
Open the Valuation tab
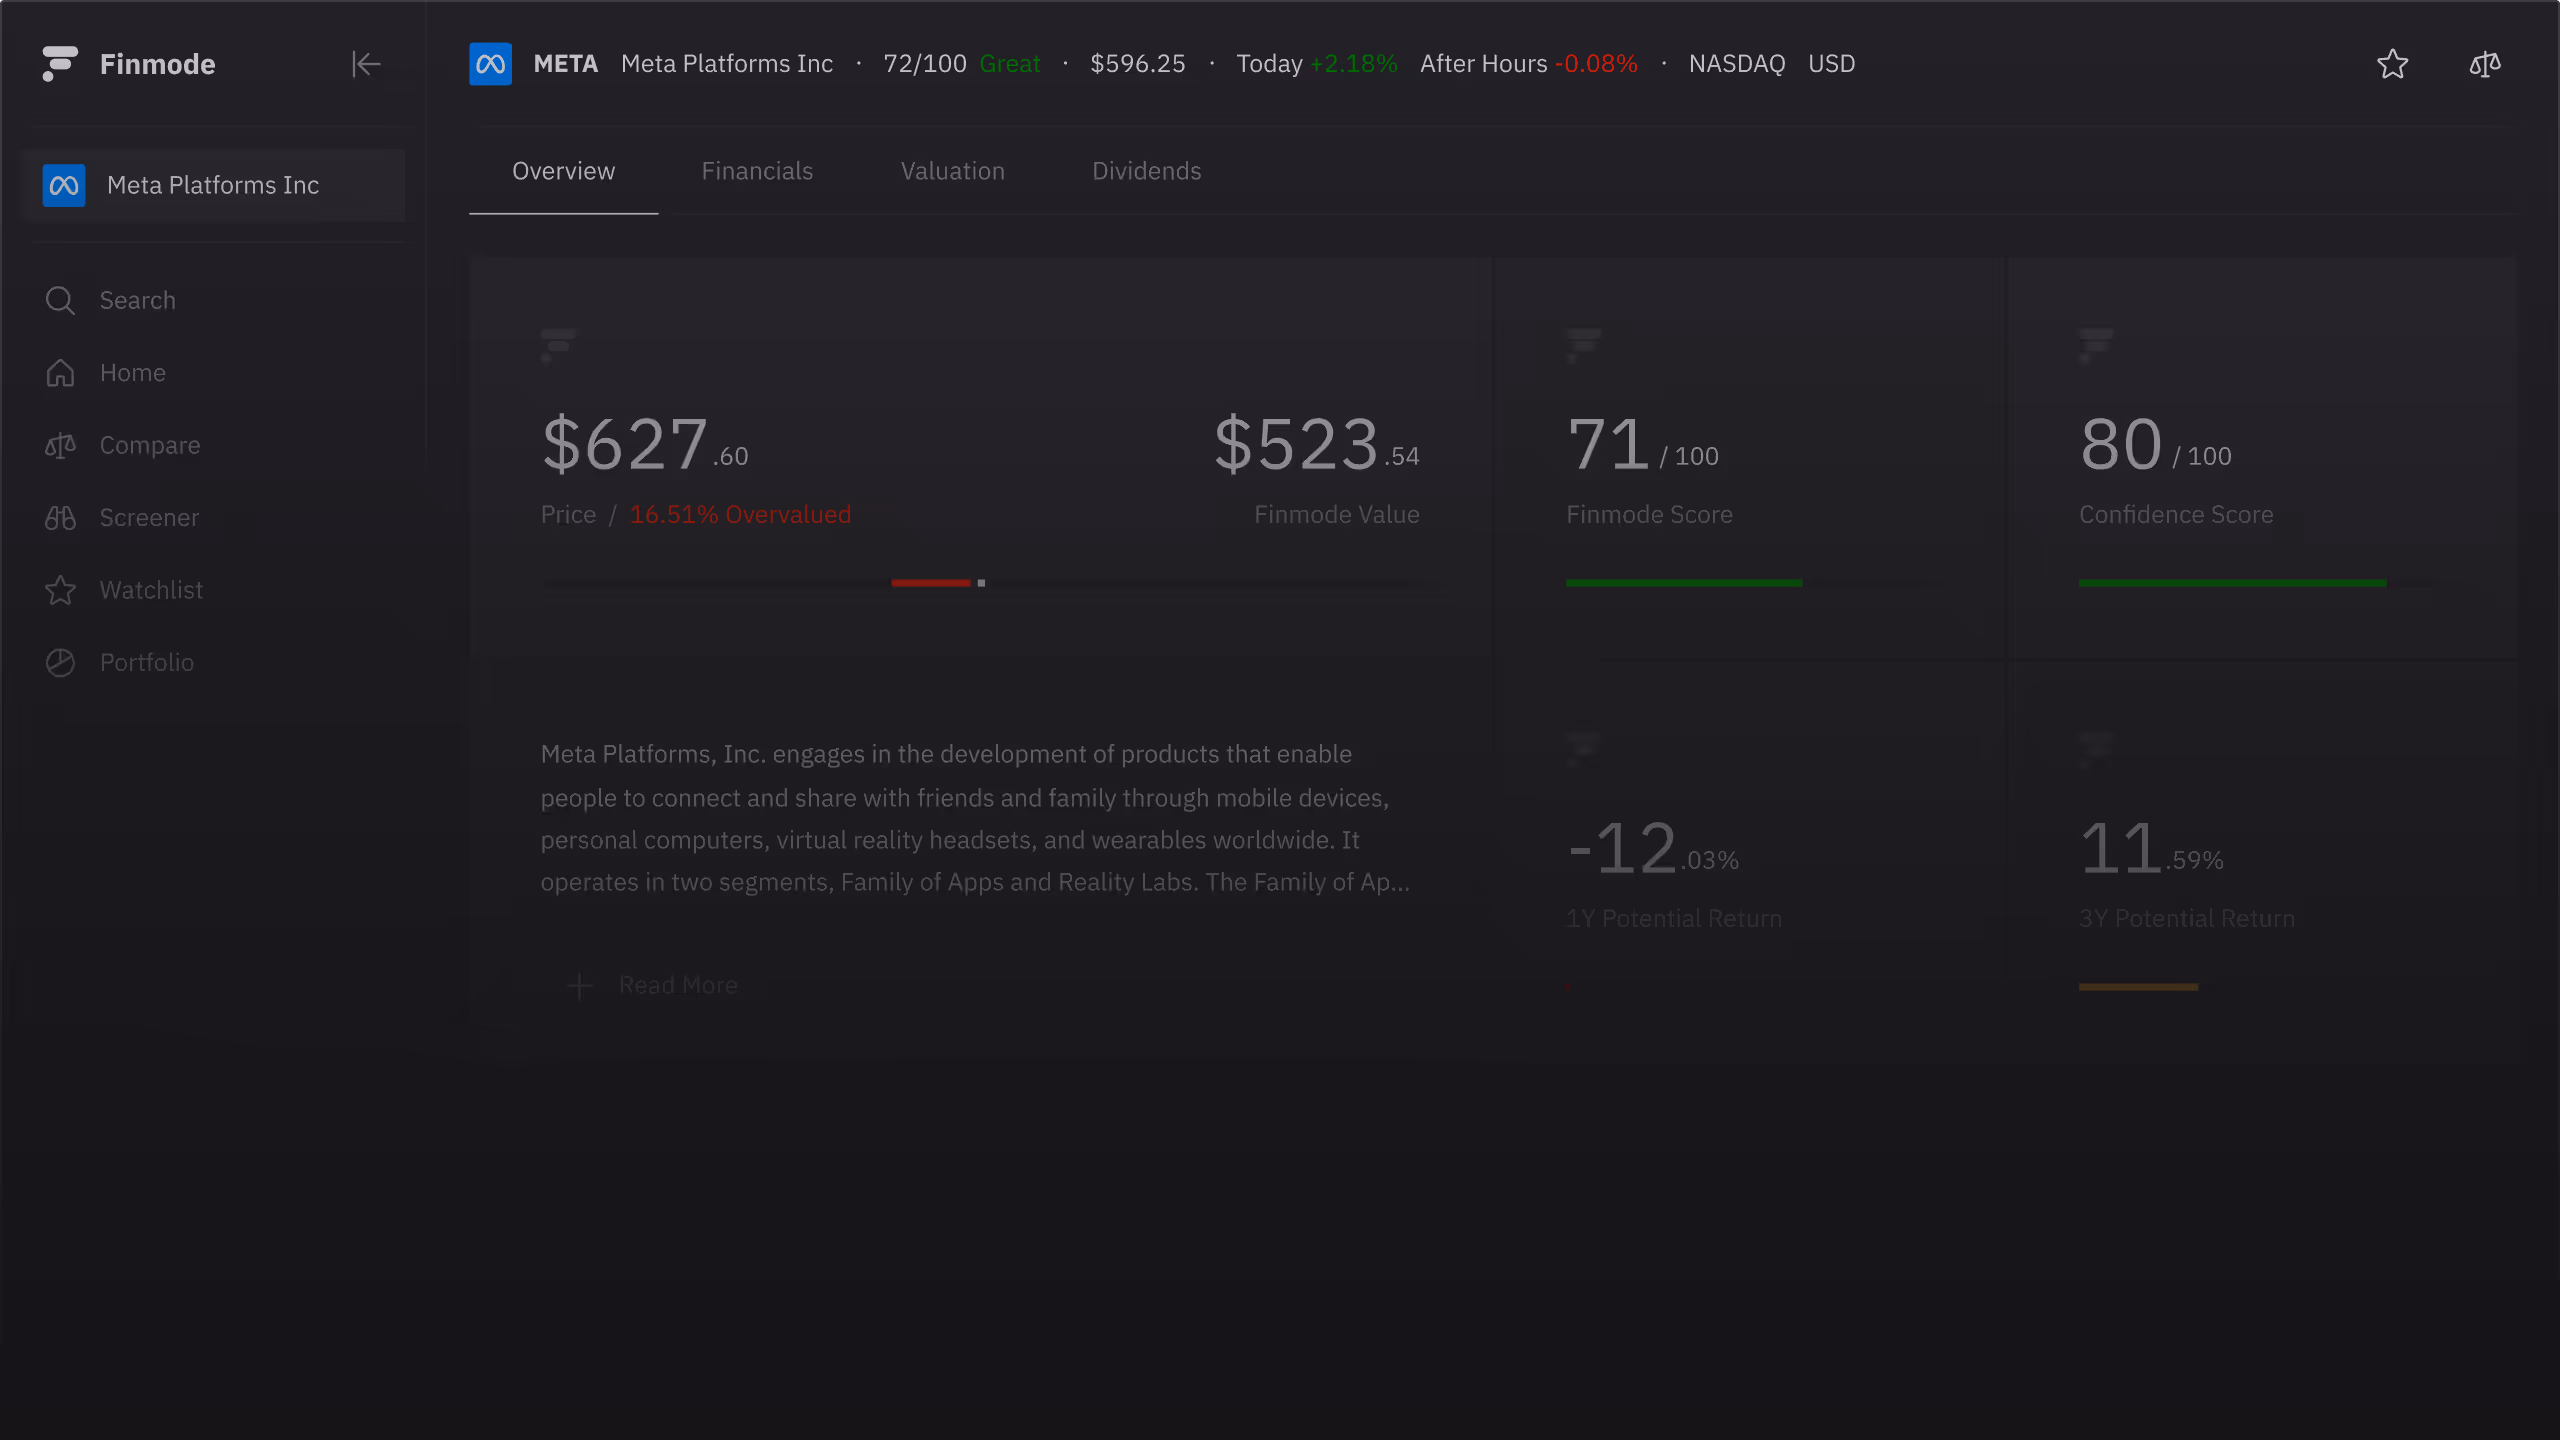point(952,171)
